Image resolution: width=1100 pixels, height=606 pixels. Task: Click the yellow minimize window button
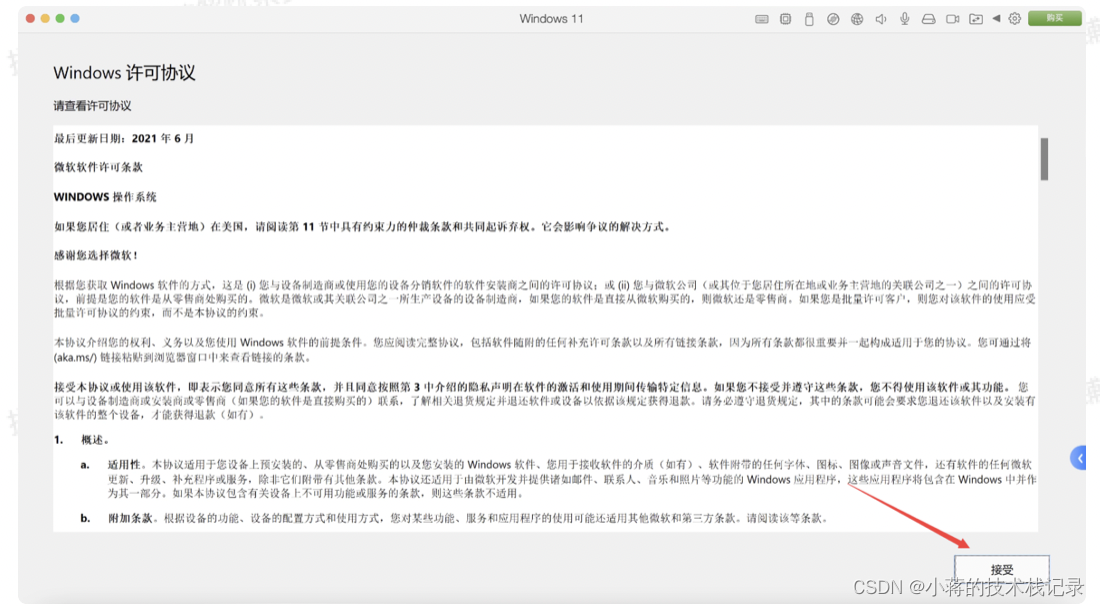[x=45, y=18]
